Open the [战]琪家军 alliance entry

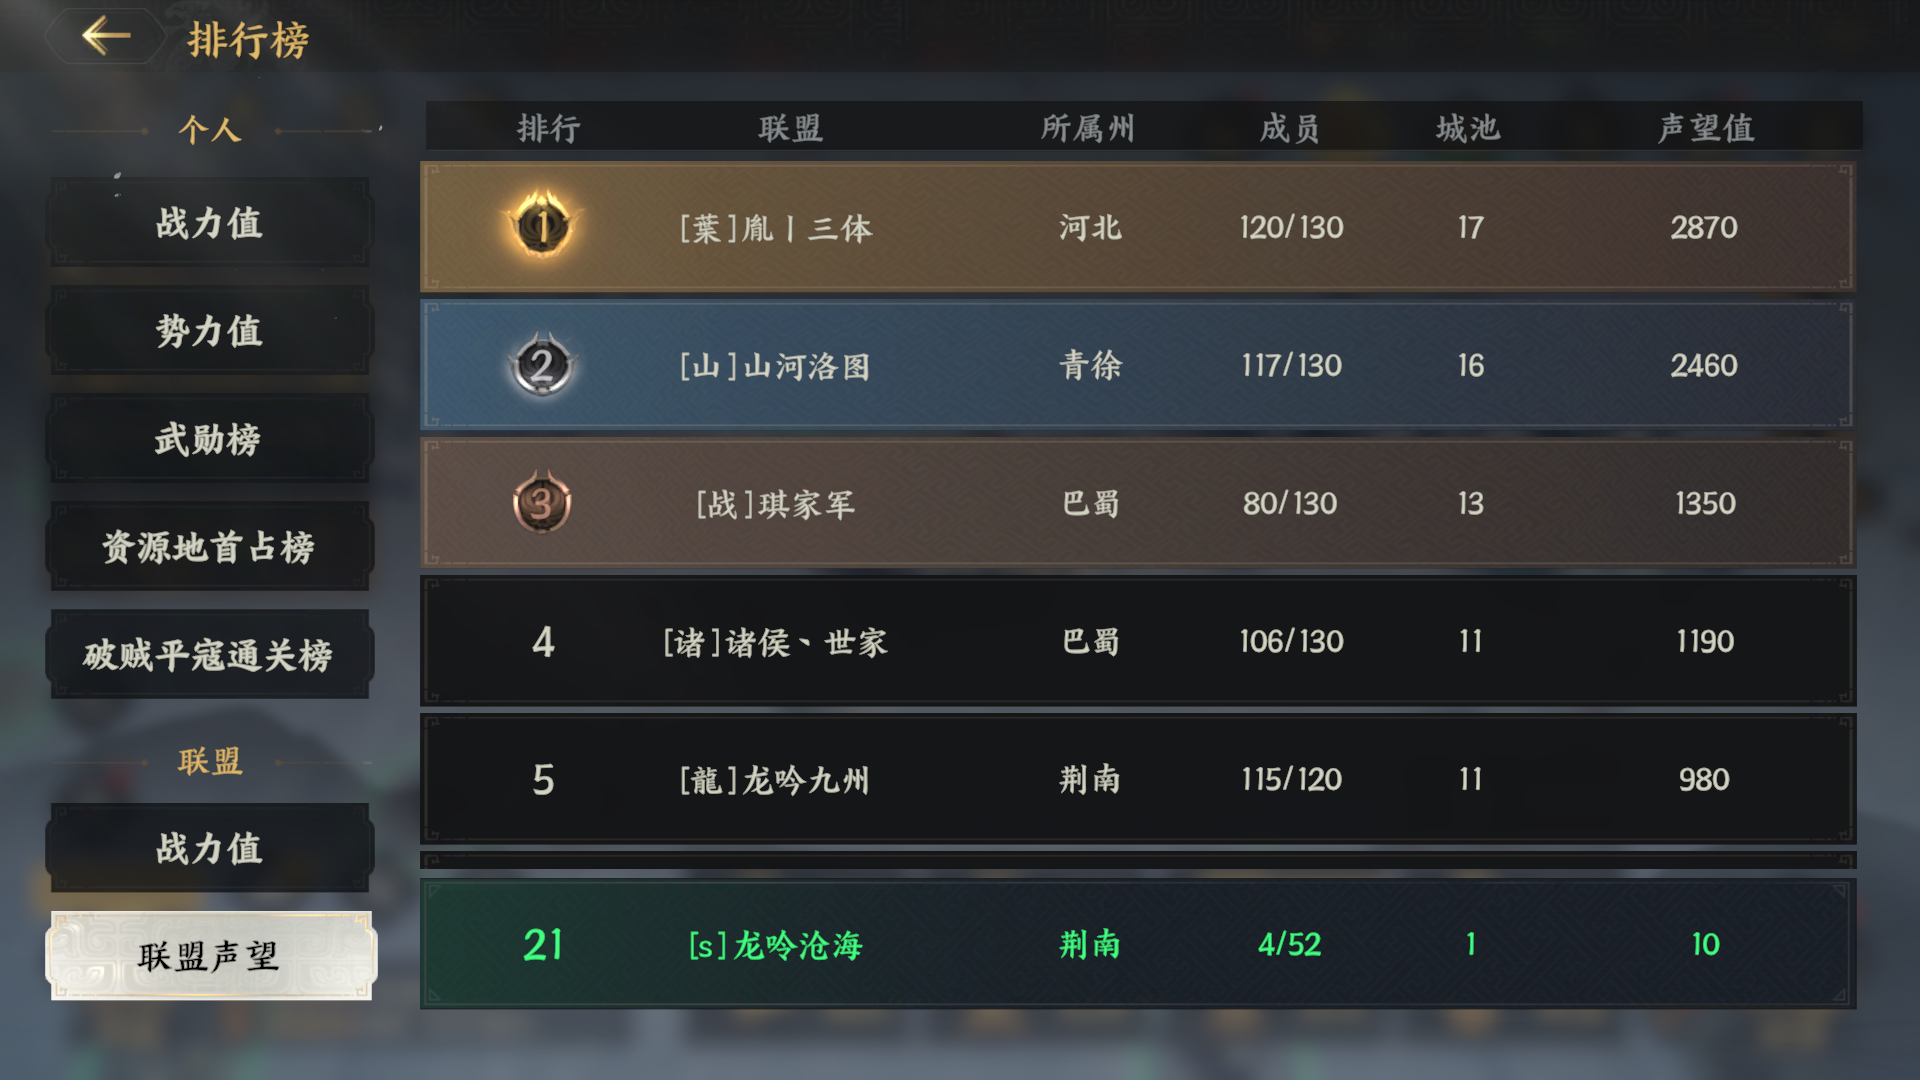tap(1138, 503)
